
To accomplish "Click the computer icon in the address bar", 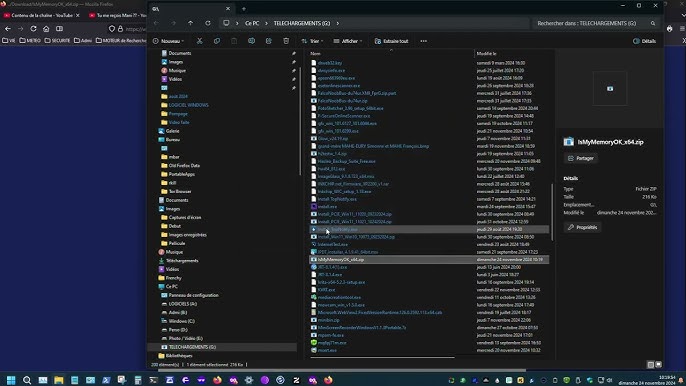I will pyautogui.click(x=226, y=23).
